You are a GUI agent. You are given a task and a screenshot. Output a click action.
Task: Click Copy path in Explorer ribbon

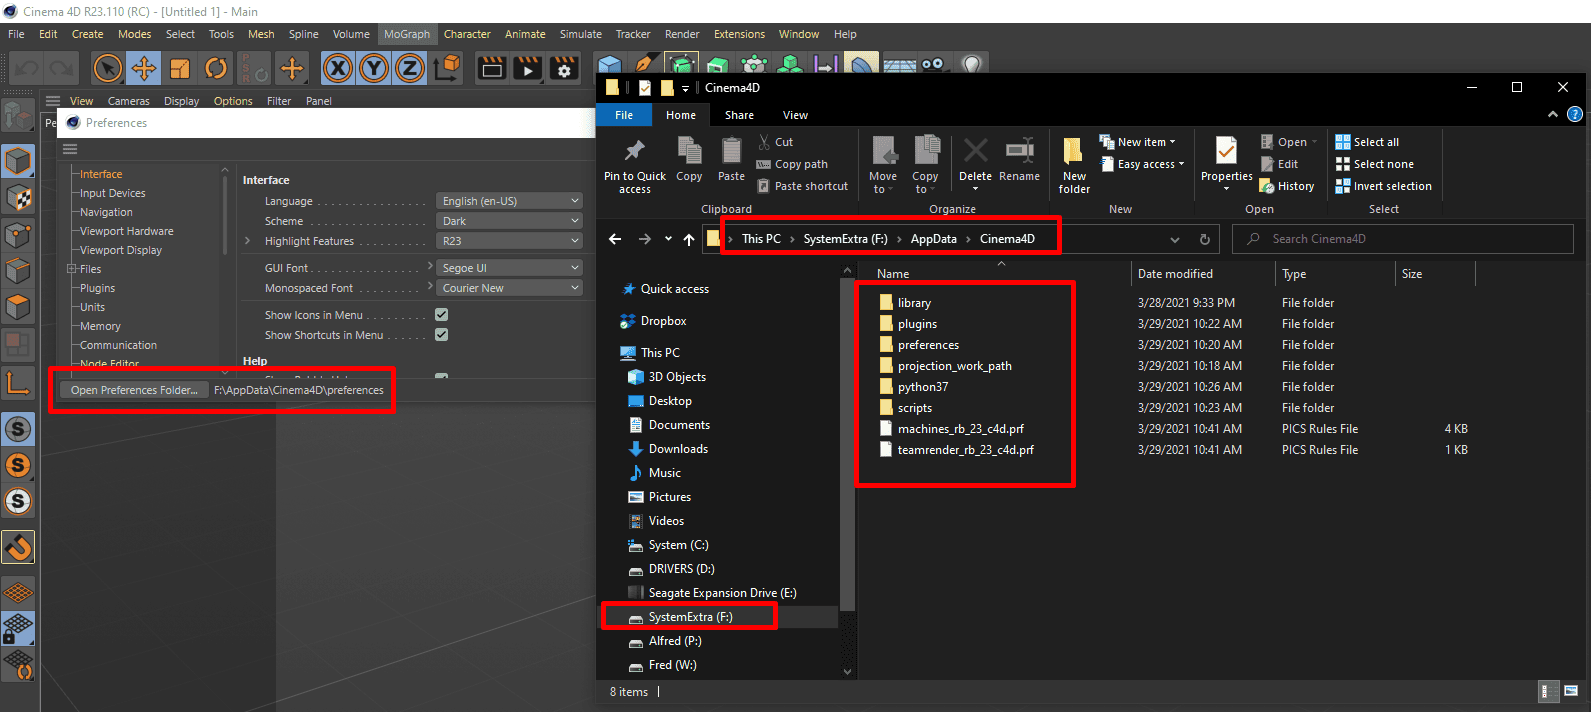point(800,164)
